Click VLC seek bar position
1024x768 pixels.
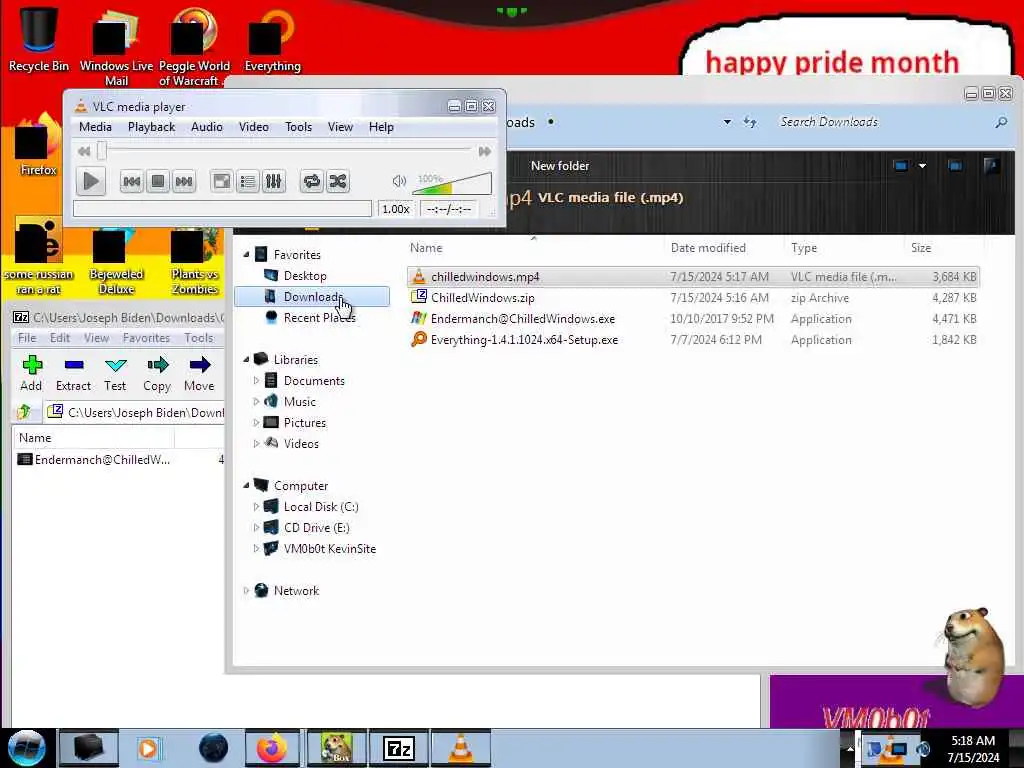tap(284, 151)
